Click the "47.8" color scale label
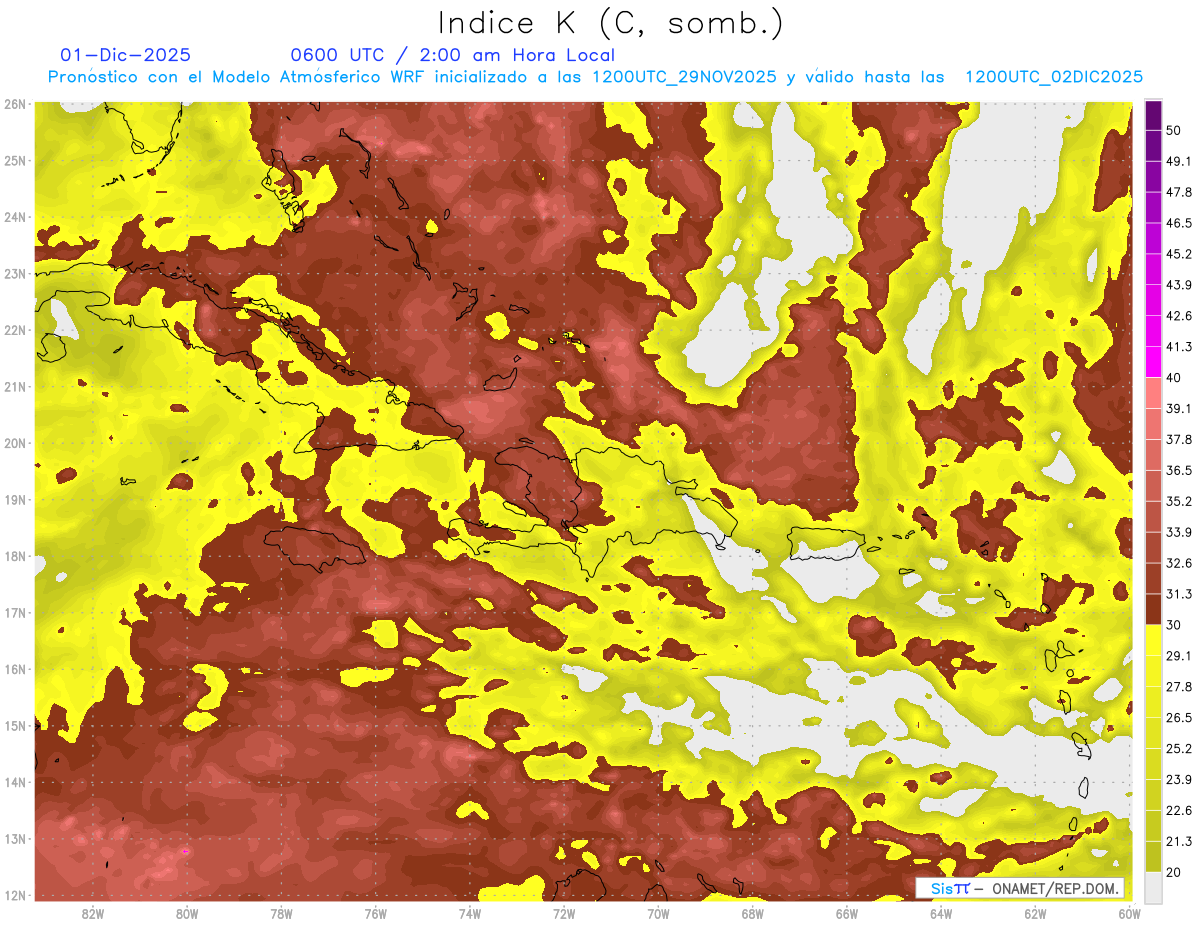 1179,192
